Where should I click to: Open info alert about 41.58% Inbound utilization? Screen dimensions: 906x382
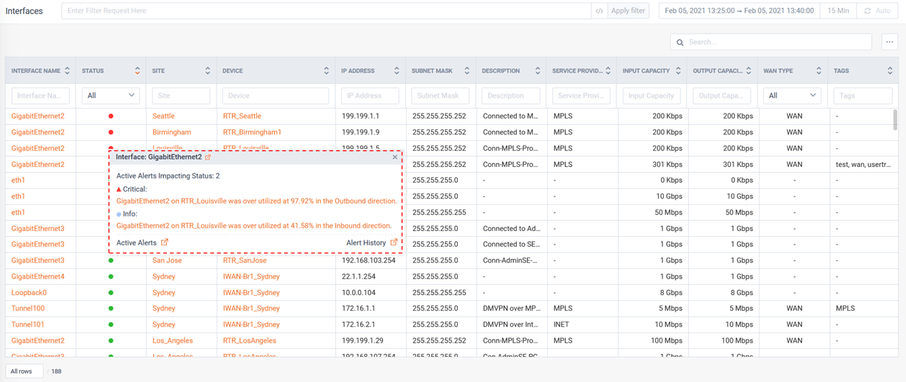point(254,225)
